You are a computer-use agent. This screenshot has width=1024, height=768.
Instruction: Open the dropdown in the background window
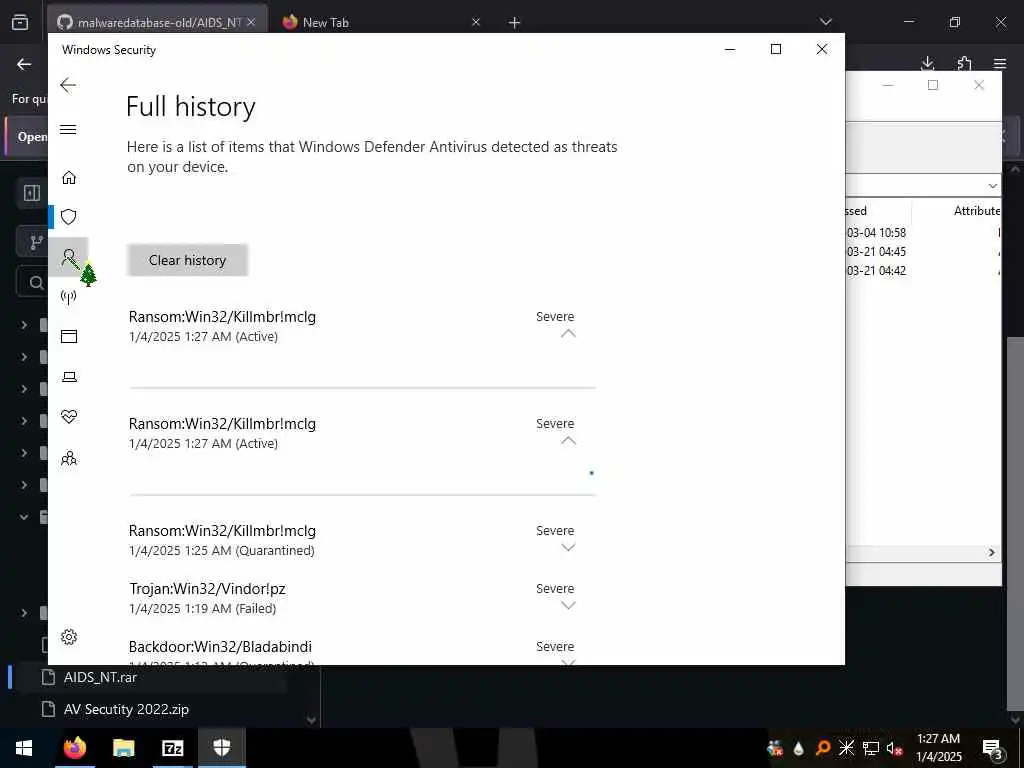[992, 185]
